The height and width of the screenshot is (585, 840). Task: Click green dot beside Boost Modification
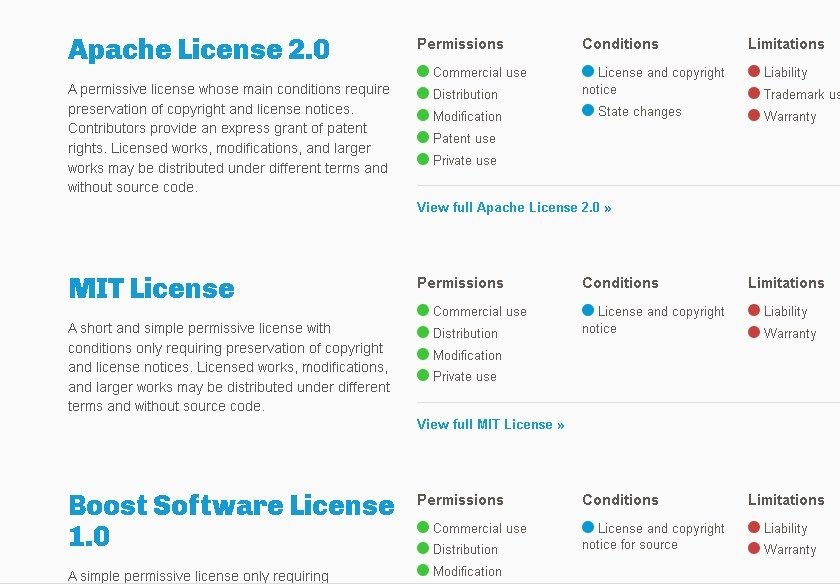tap(423, 570)
